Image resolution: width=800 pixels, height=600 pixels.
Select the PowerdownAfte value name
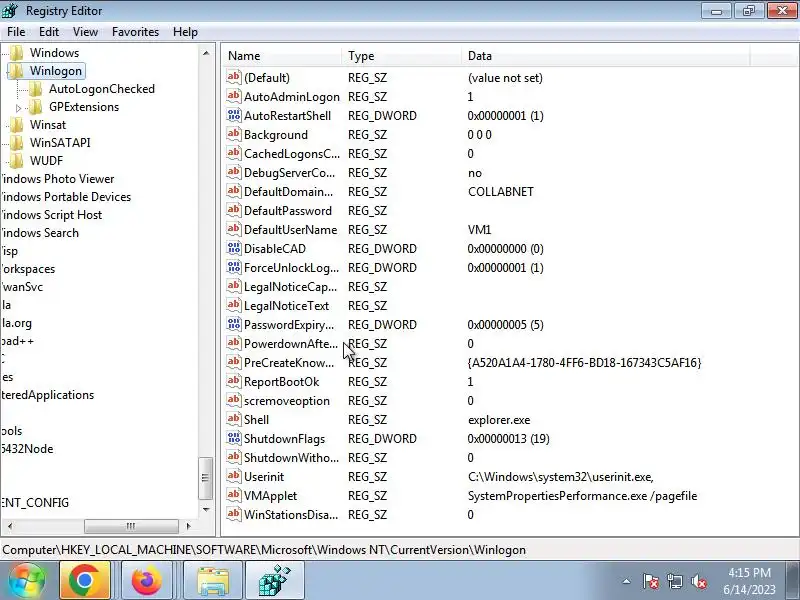click(290, 343)
